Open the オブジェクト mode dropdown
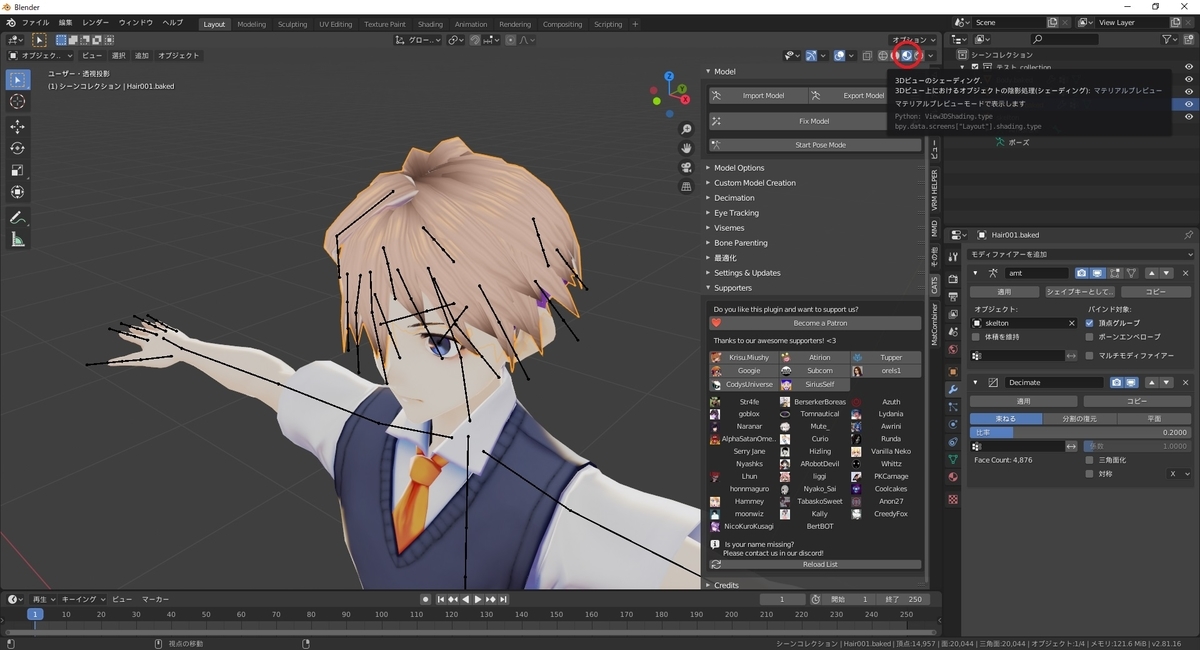1200x650 pixels. point(41,56)
